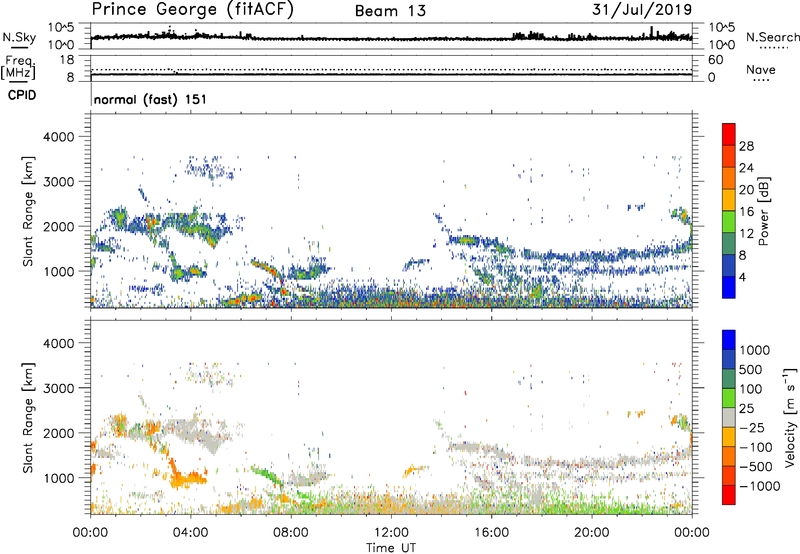The width and height of the screenshot is (800, 554).
Task: Click the gray band of the Velocity colorbar
Action: click(729, 418)
